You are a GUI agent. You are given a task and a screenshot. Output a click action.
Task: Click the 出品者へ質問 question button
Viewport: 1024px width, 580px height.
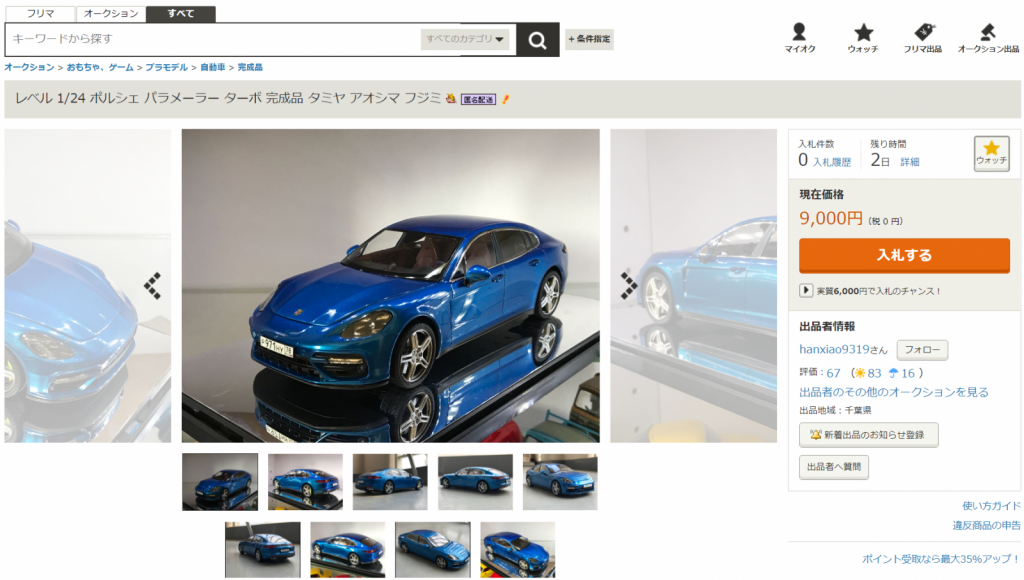coord(836,467)
